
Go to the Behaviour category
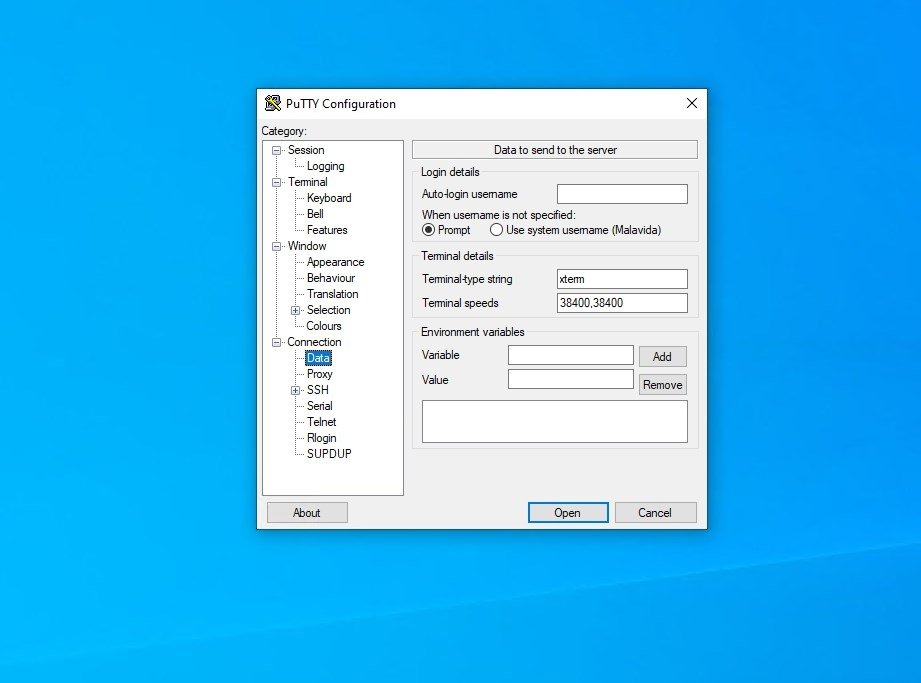click(x=331, y=278)
